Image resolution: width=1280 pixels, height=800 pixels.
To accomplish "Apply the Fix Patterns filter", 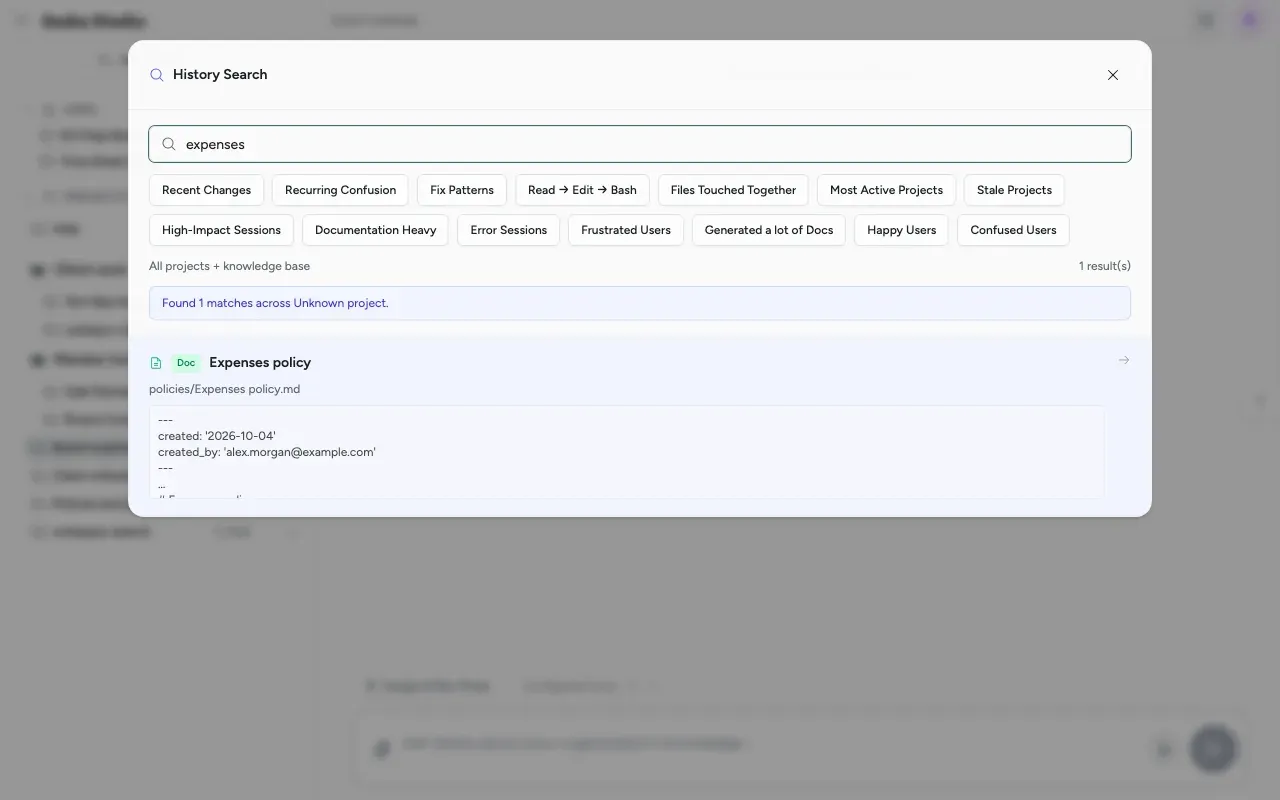I will (462, 190).
